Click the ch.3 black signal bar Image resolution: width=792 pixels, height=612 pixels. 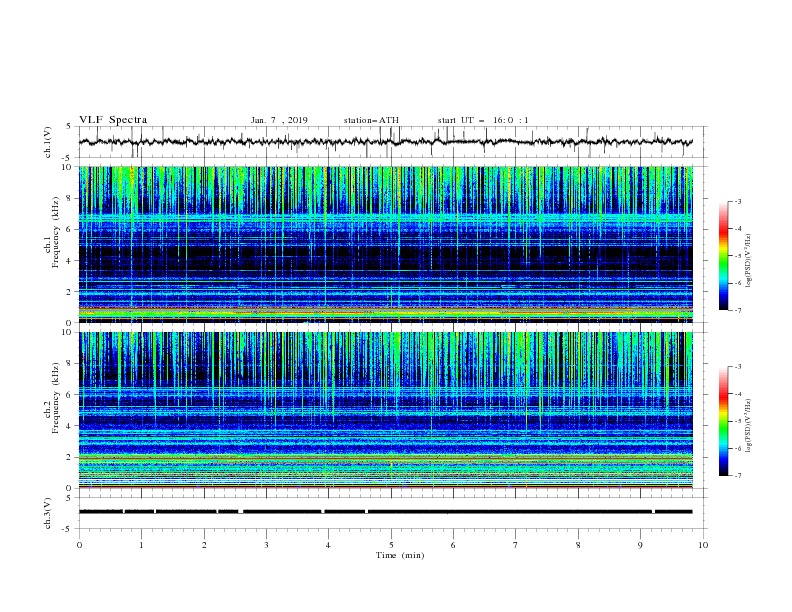[385, 512]
